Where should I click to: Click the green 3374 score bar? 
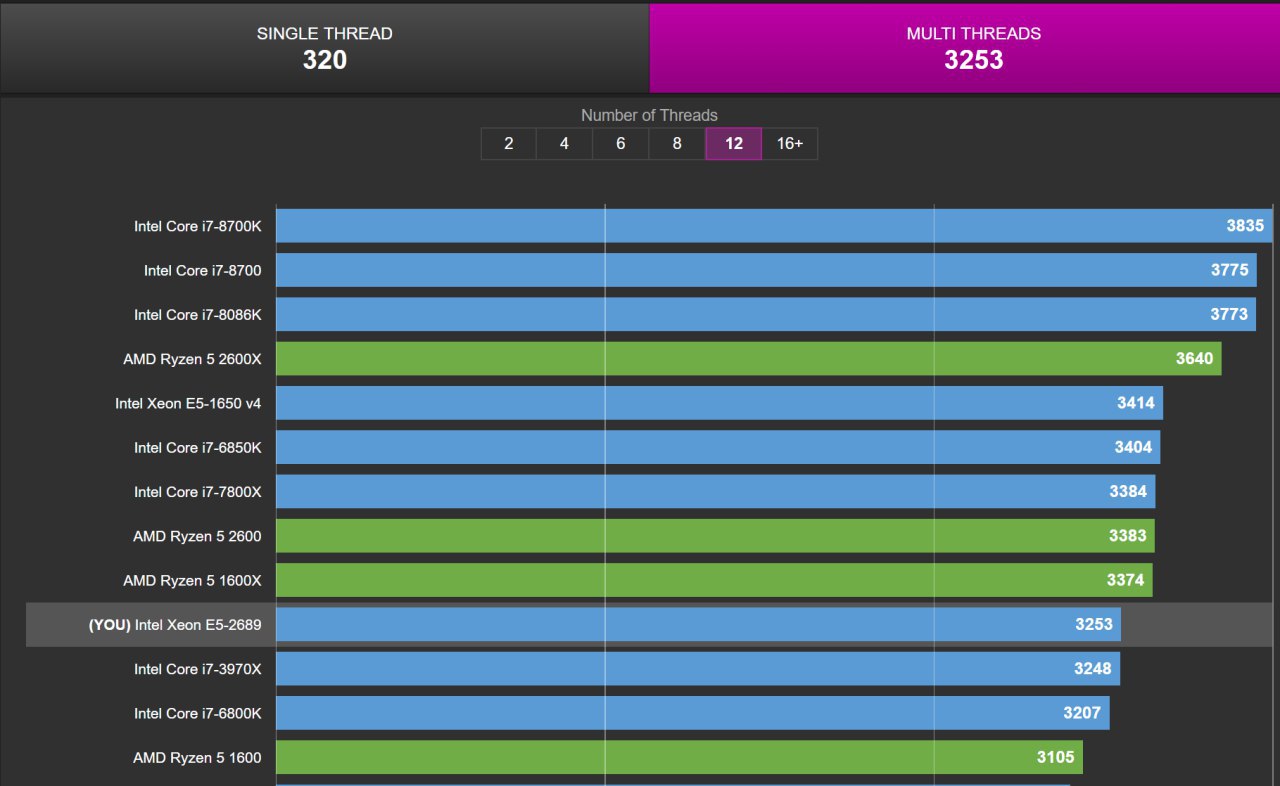click(x=714, y=580)
